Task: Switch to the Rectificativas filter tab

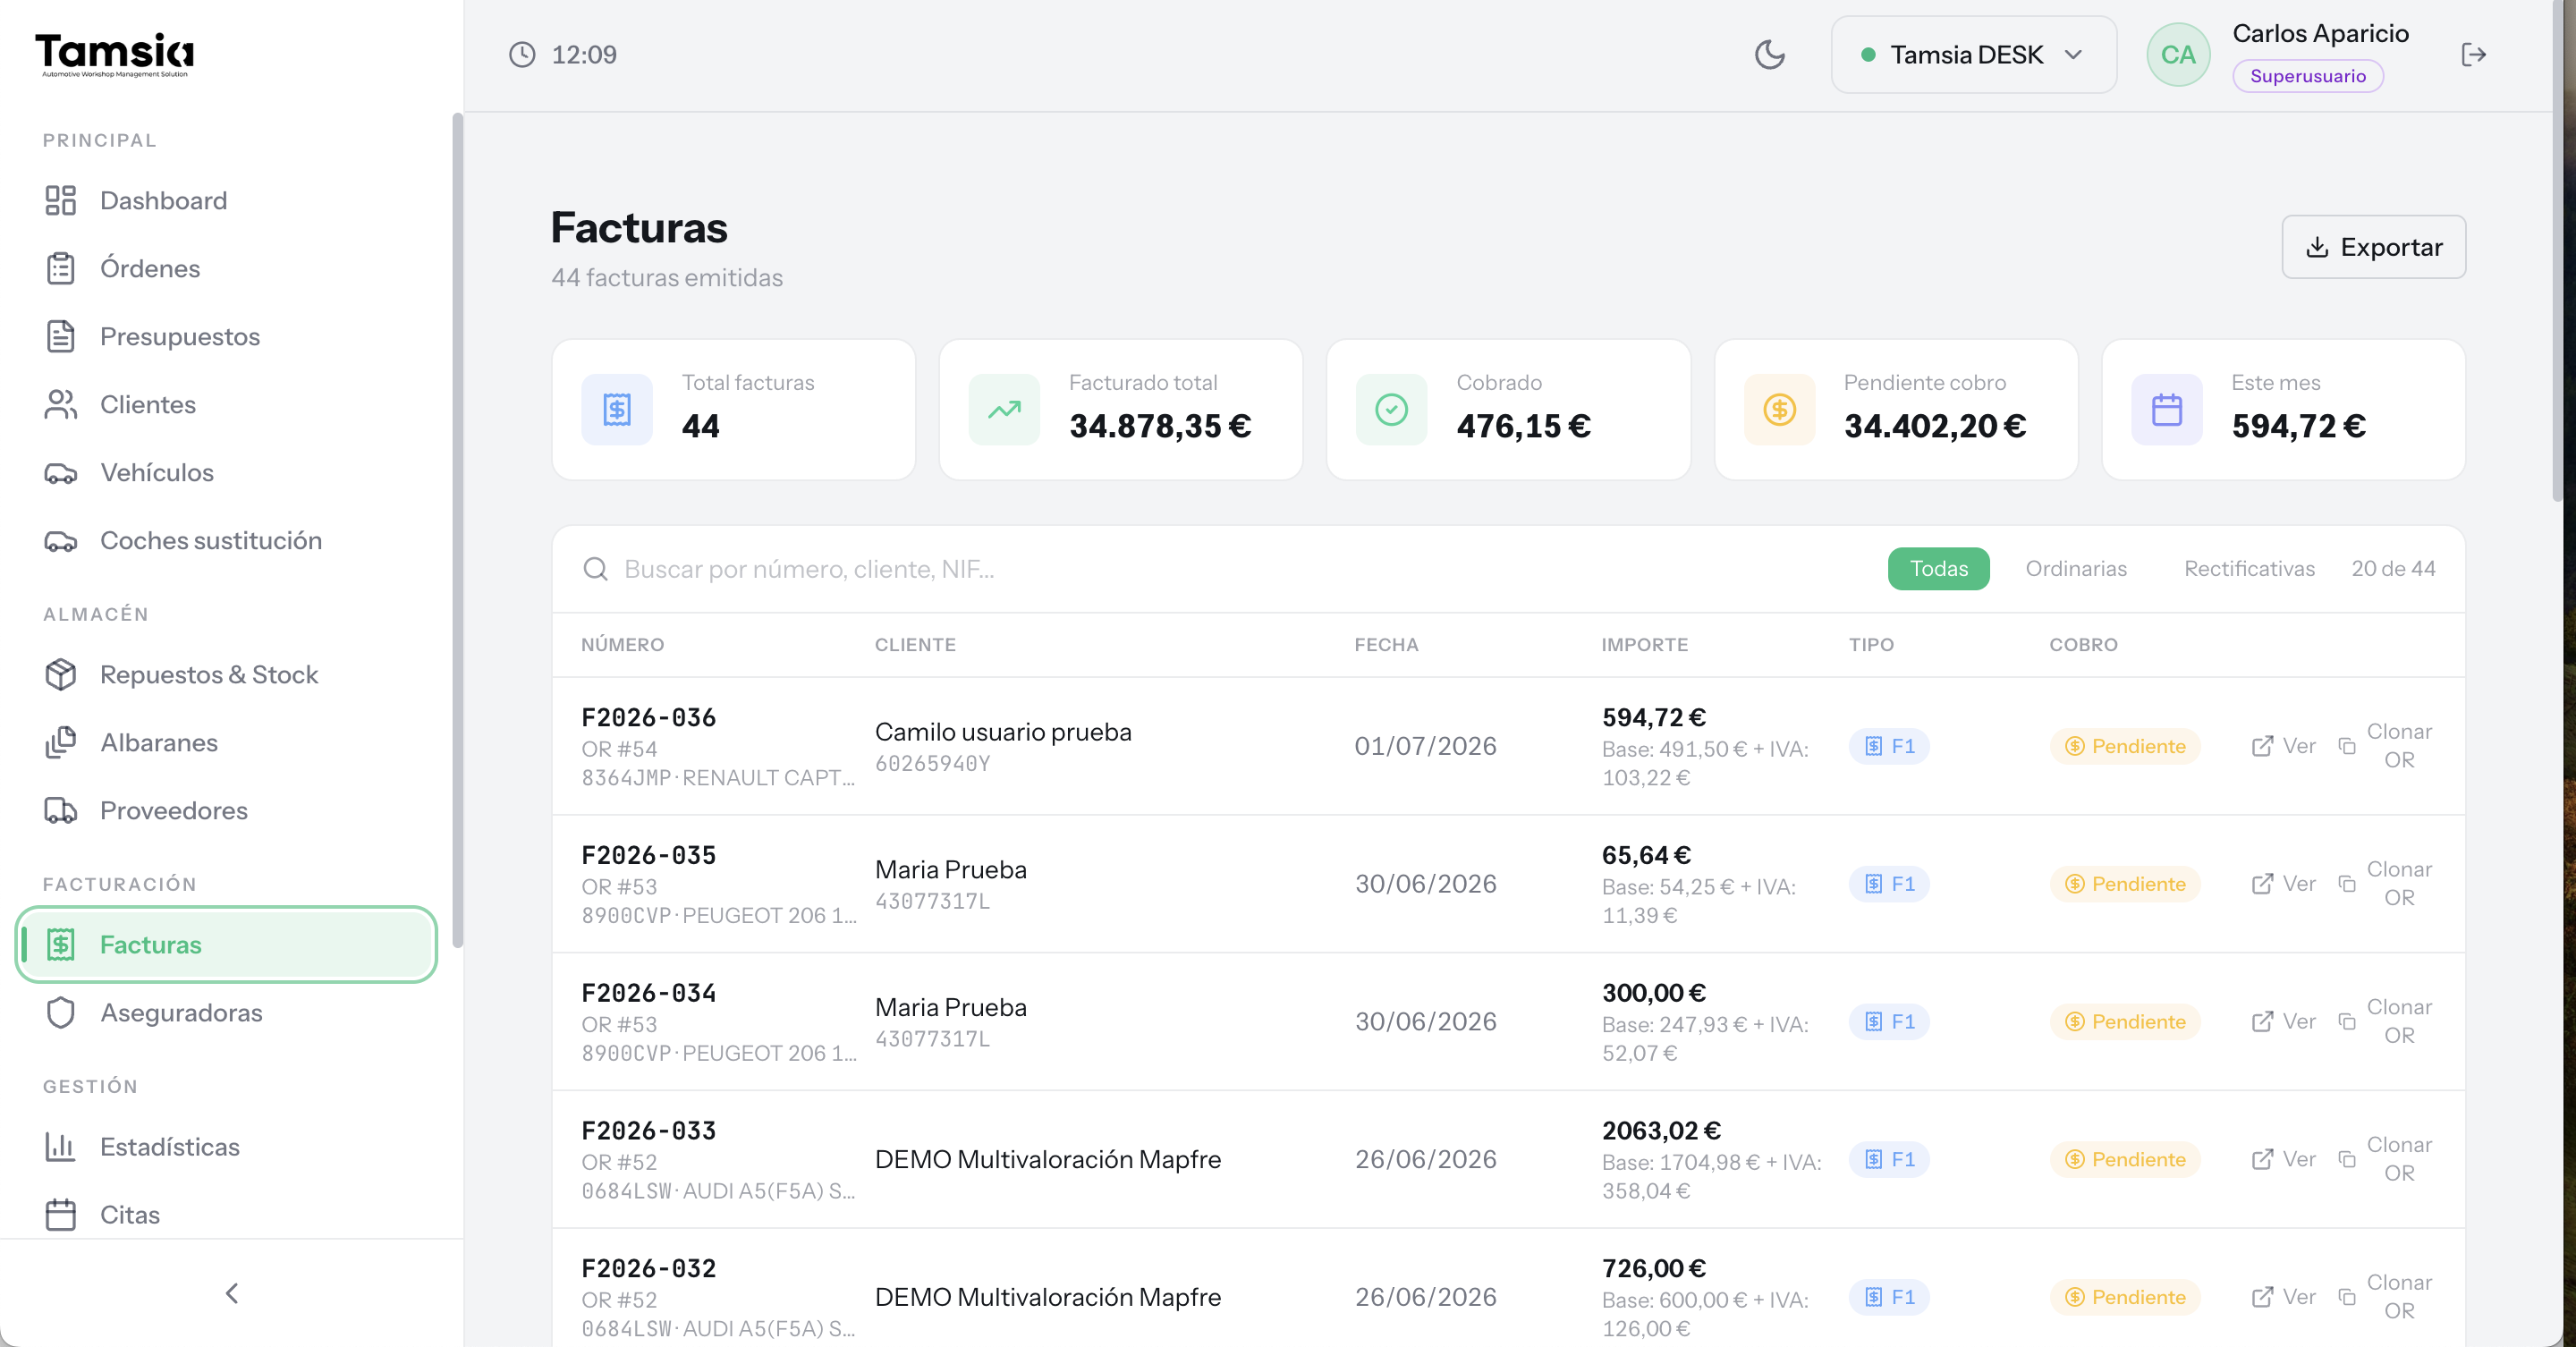Action: [x=2249, y=568]
